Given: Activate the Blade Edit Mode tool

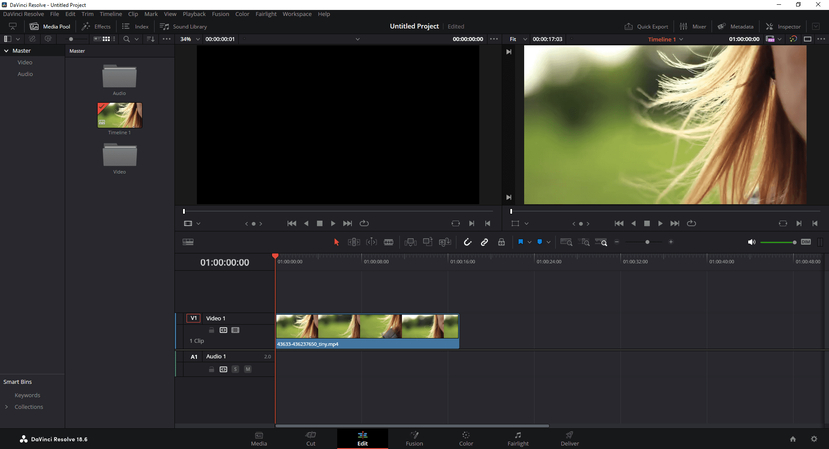Looking at the screenshot, I should (389, 242).
